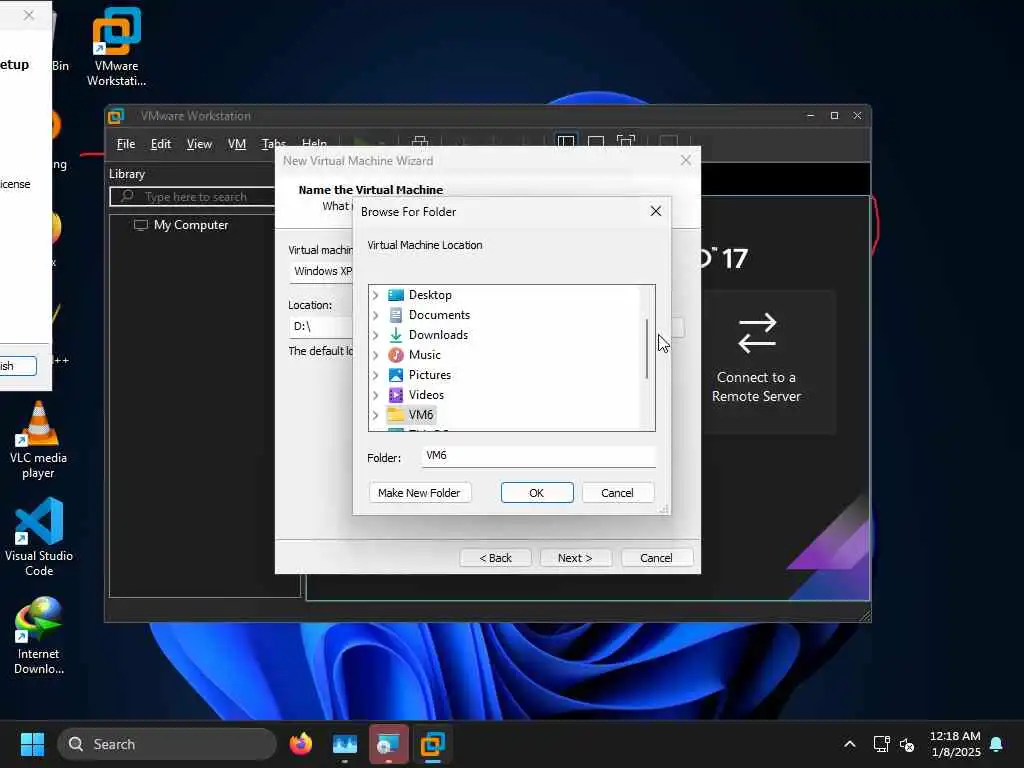Cancel the New Virtual Machine Wizard
The height and width of the screenshot is (768, 1024).
[x=656, y=558]
